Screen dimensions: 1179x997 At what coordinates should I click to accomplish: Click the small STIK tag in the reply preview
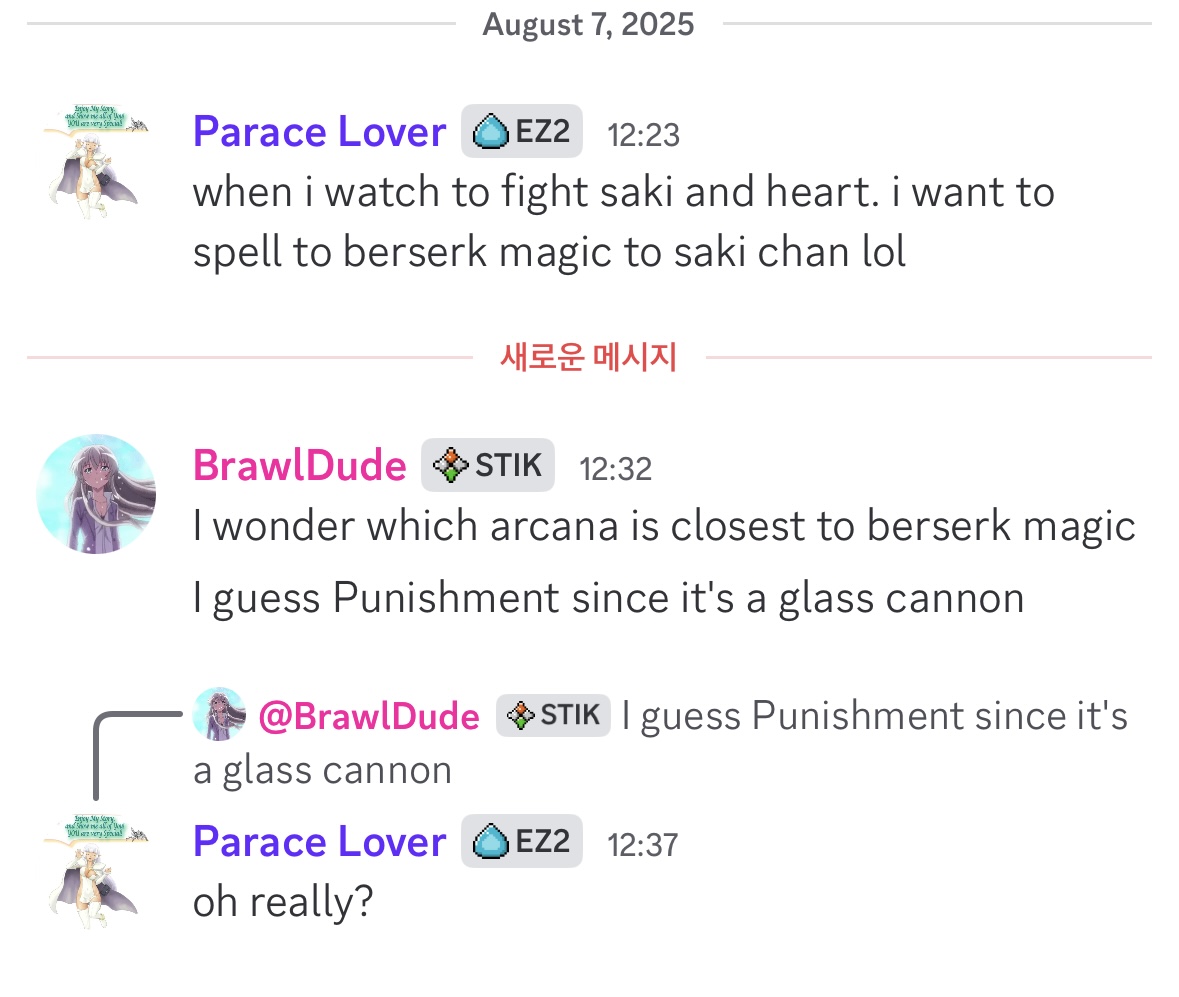[553, 715]
